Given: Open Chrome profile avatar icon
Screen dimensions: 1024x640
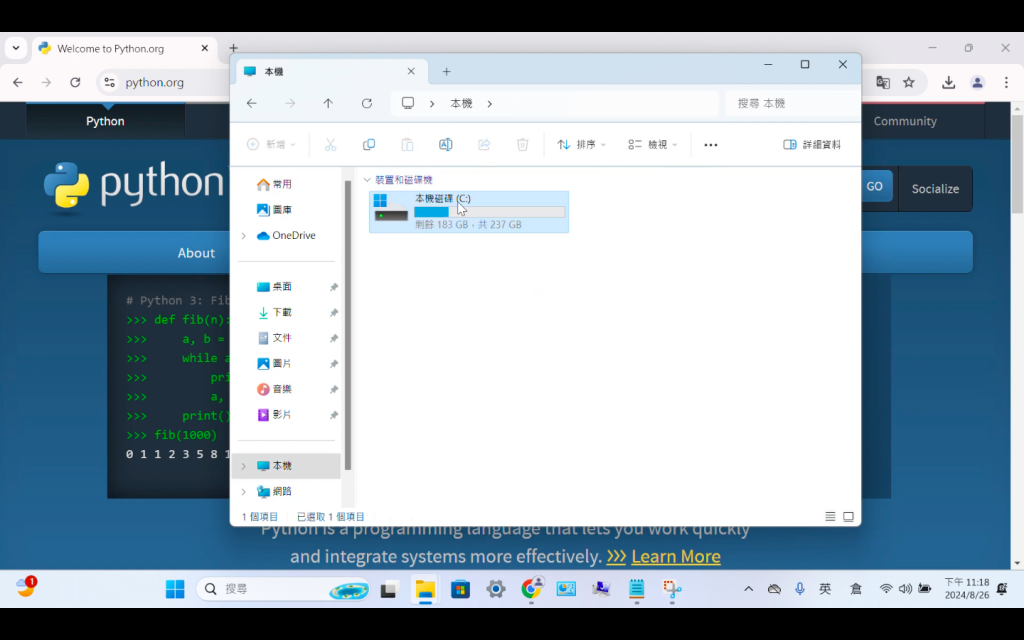Looking at the screenshot, I should (977, 82).
